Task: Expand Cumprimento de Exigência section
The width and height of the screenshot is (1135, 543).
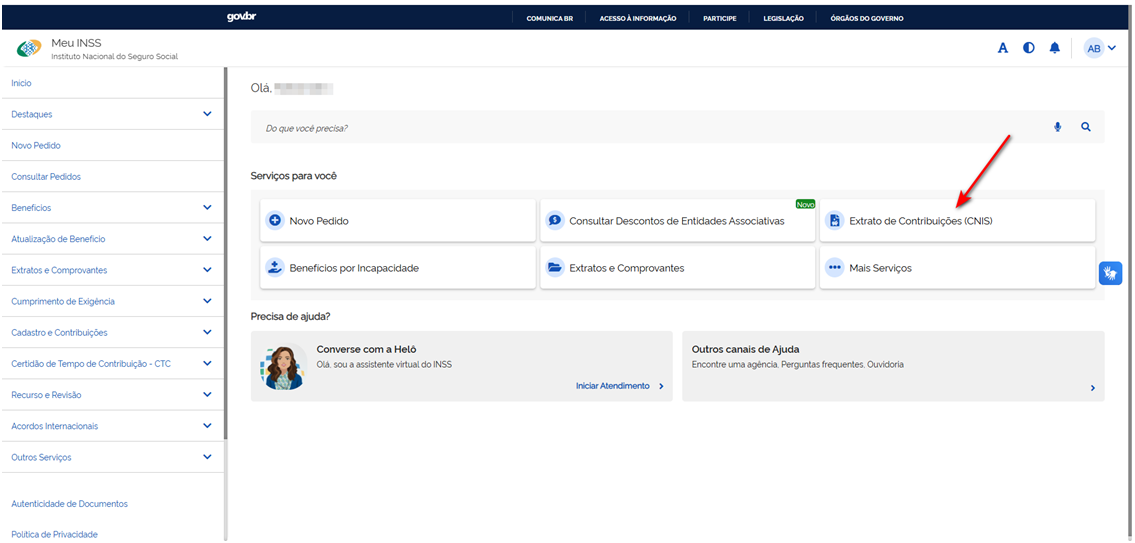Action: 208,301
